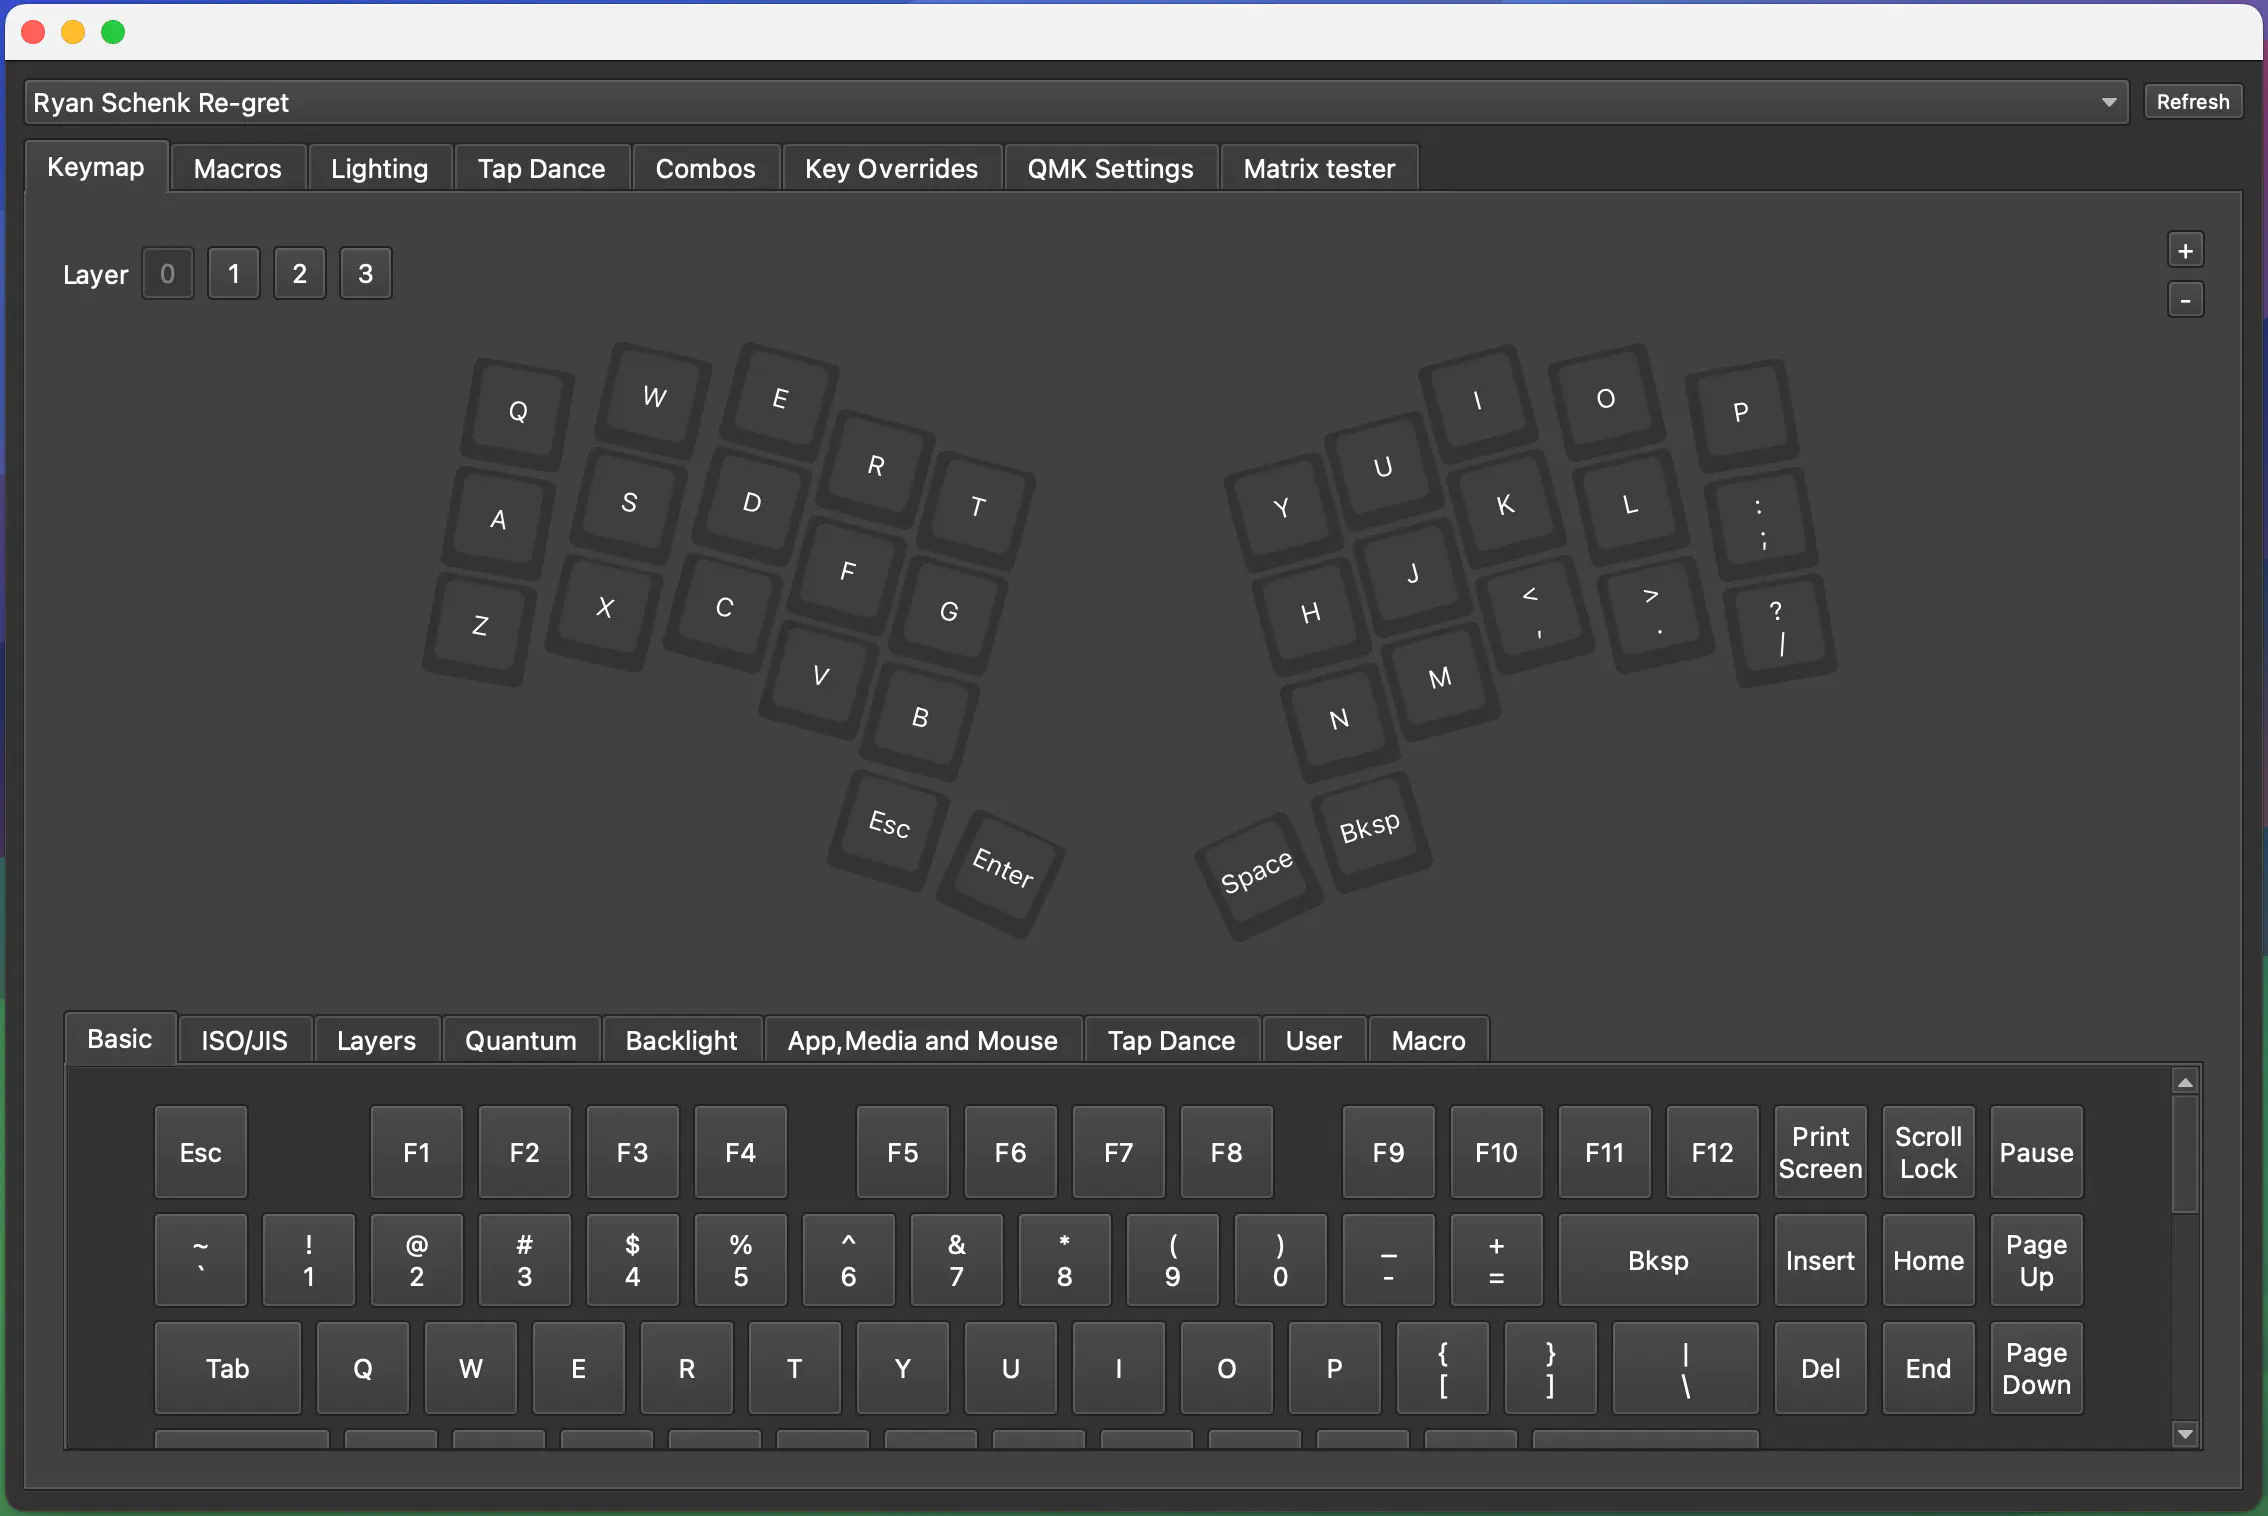Select the P key on right half
This screenshot has height=1516, width=2268.
(x=1741, y=412)
